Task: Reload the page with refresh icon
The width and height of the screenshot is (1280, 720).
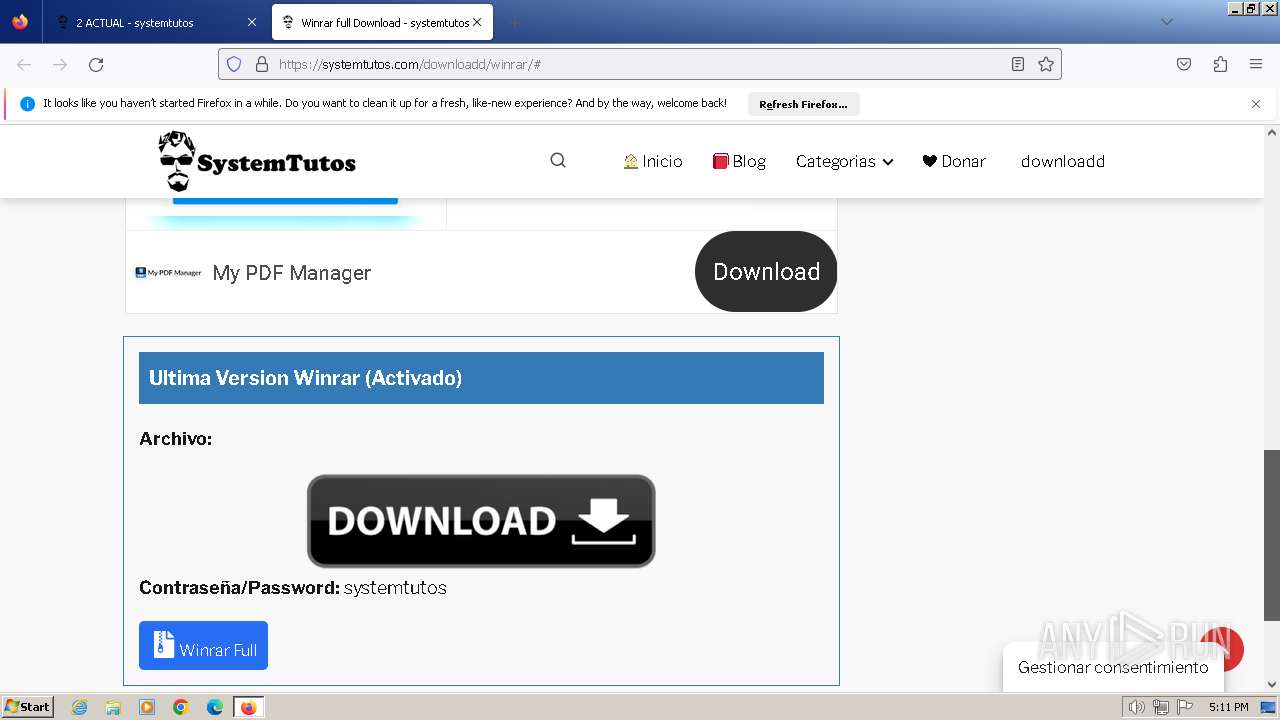Action: tap(96, 64)
